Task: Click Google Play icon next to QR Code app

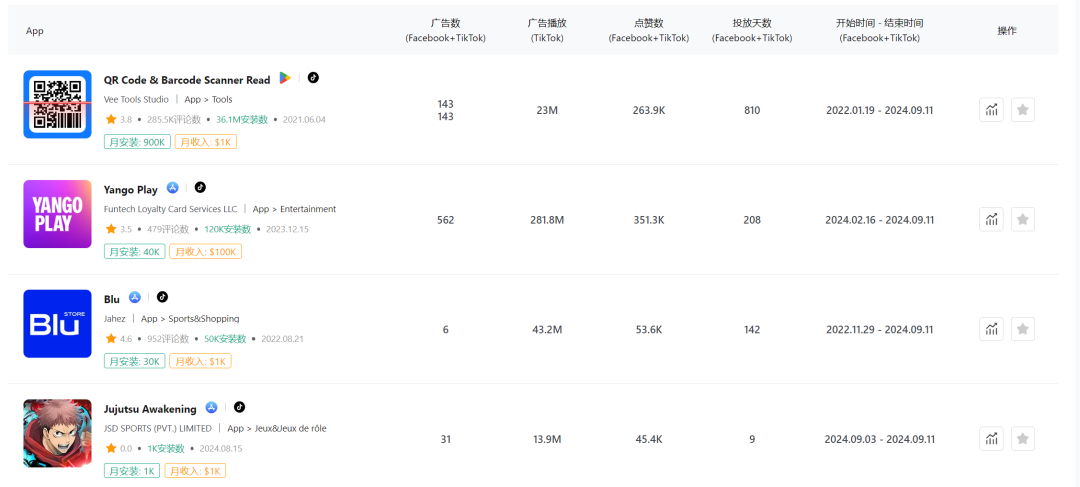Action: tap(284, 79)
